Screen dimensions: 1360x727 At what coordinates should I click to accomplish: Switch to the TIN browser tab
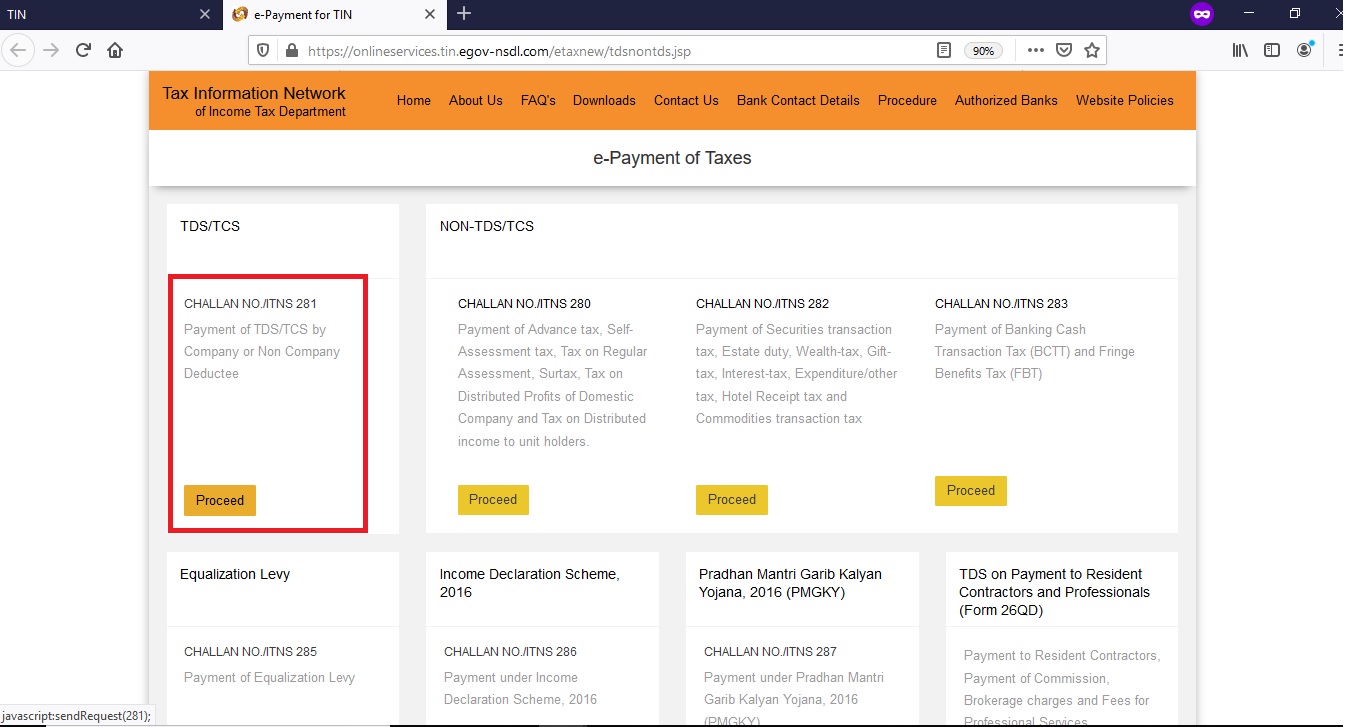tap(100, 14)
